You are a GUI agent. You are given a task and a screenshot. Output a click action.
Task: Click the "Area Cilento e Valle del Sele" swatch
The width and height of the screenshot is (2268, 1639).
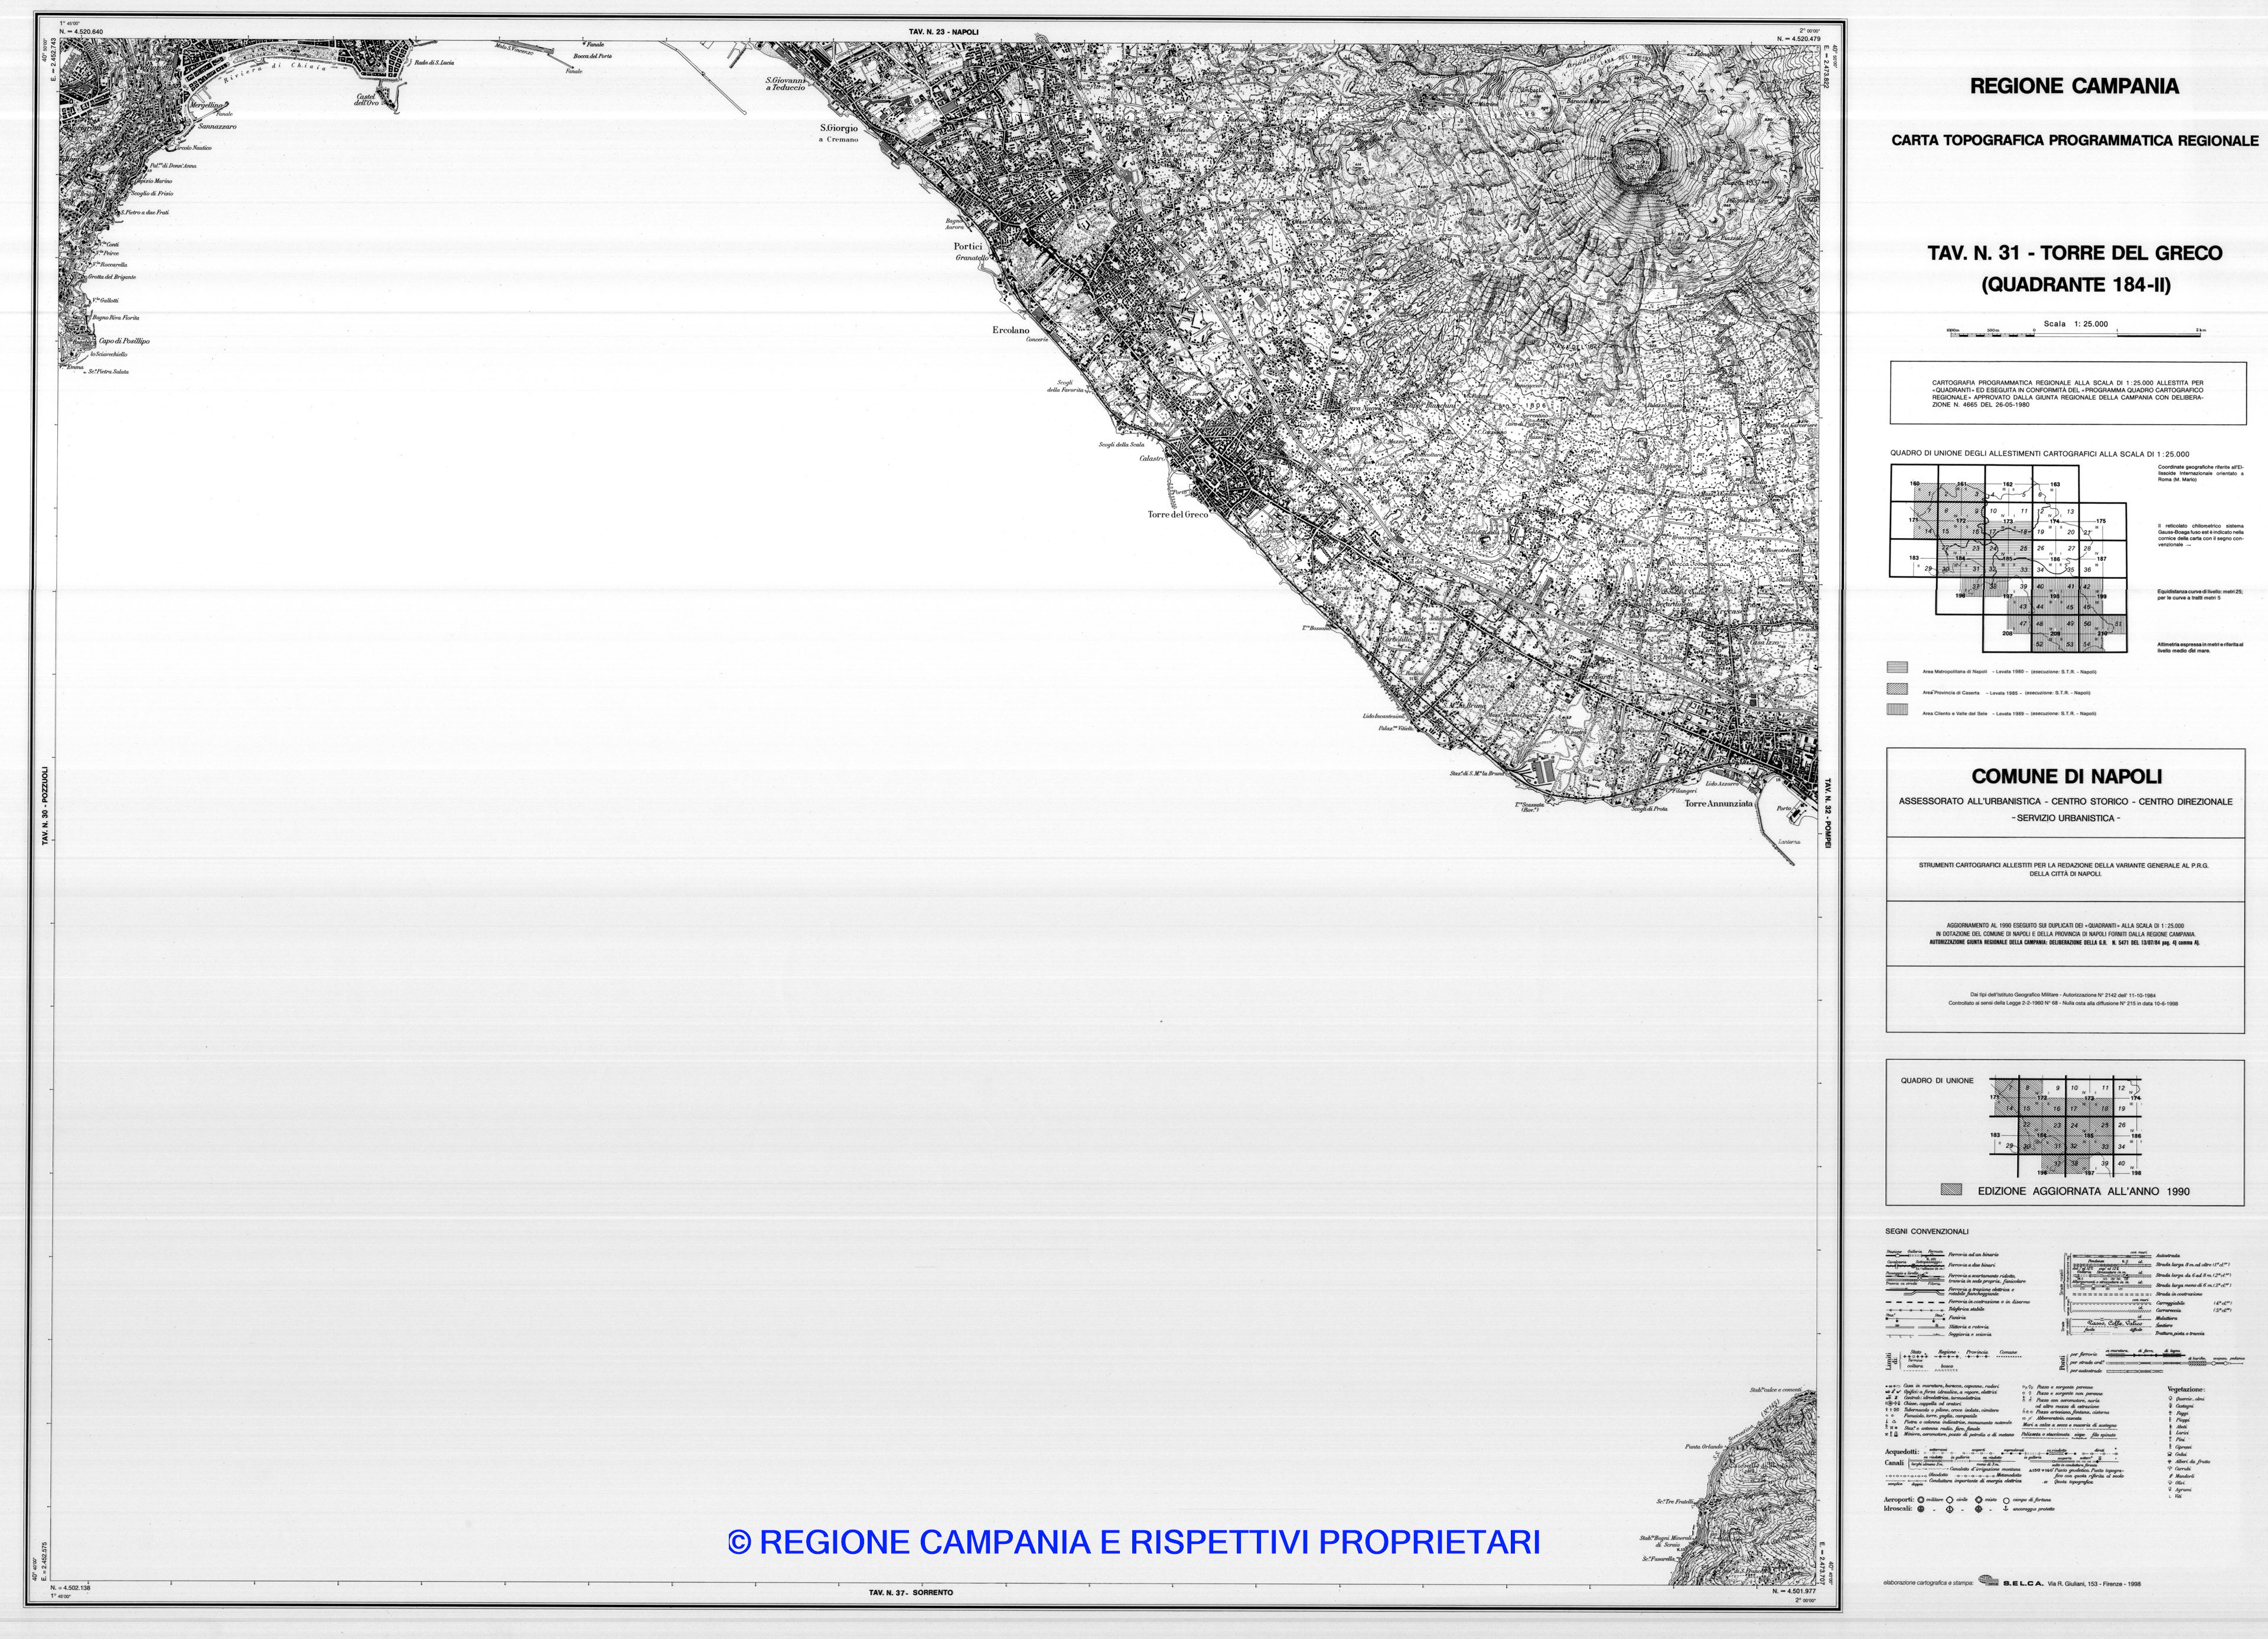(1897, 709)
